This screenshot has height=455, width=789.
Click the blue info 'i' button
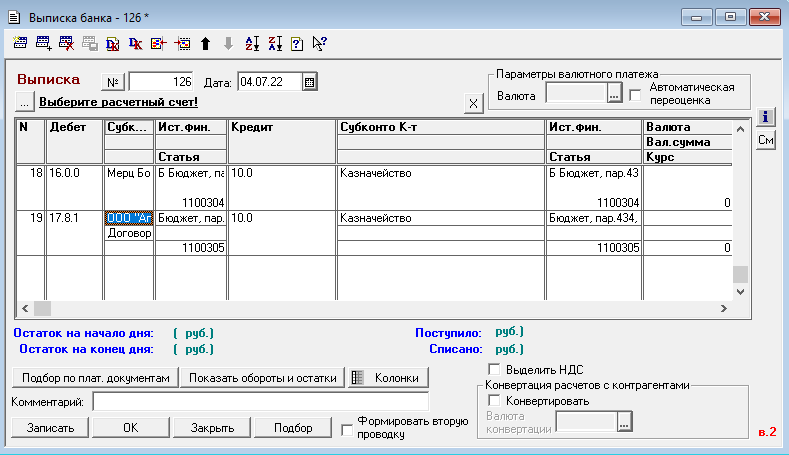(x=765, y=117)
